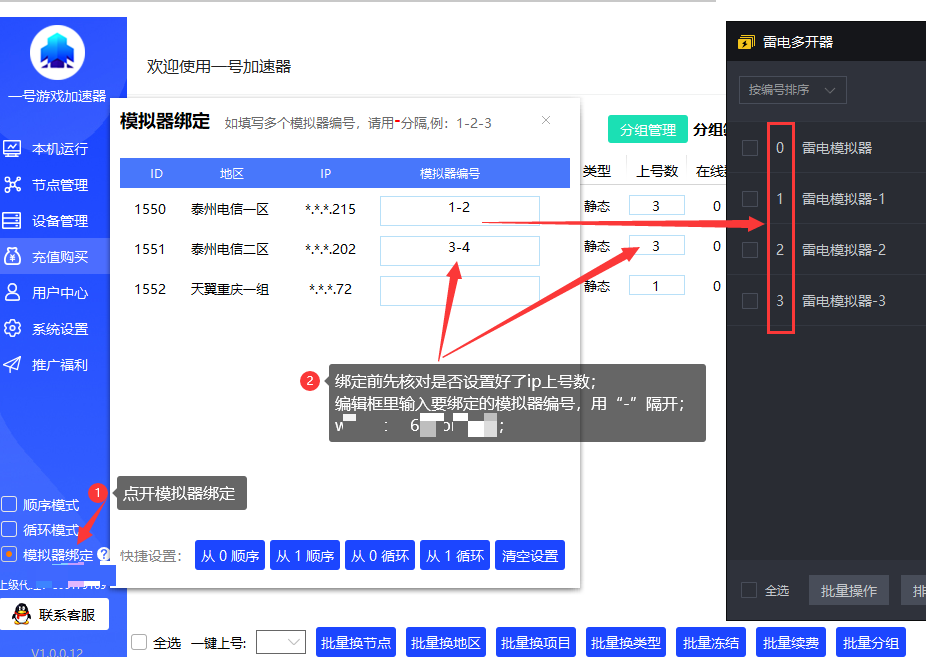Click the green 分组管理 button
This screenshot has height=657, width=937.
coord(648,129)
